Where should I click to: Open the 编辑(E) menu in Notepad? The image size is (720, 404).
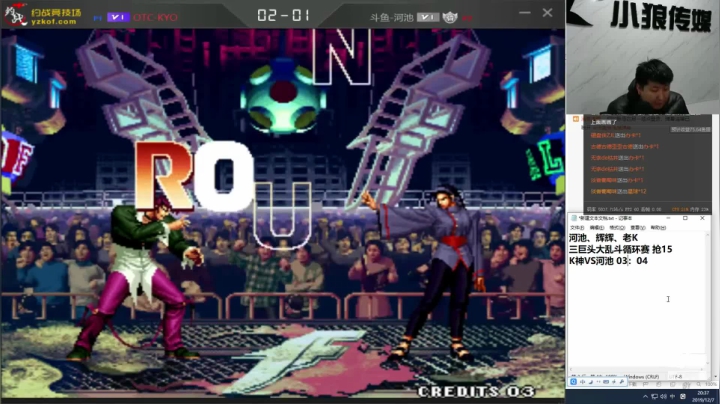pos(597,228)
